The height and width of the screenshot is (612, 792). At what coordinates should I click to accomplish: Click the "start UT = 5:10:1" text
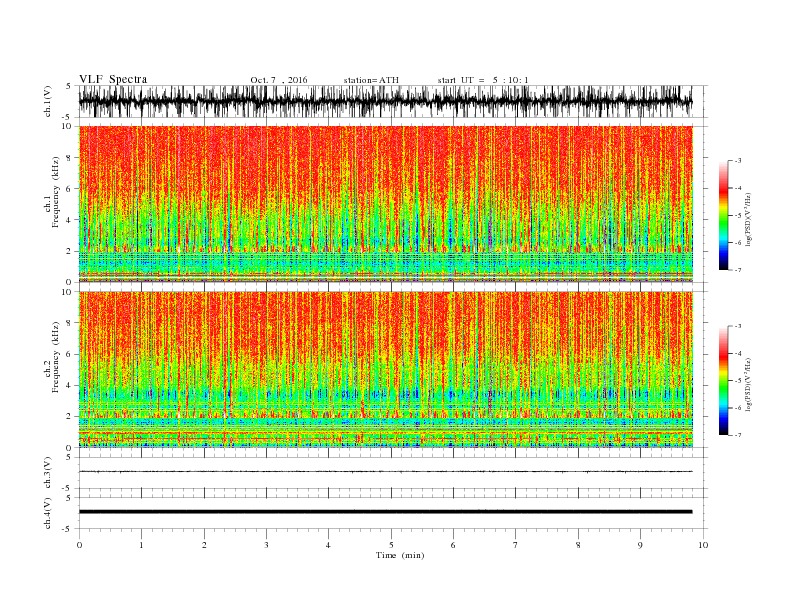(x=483, y=80)
